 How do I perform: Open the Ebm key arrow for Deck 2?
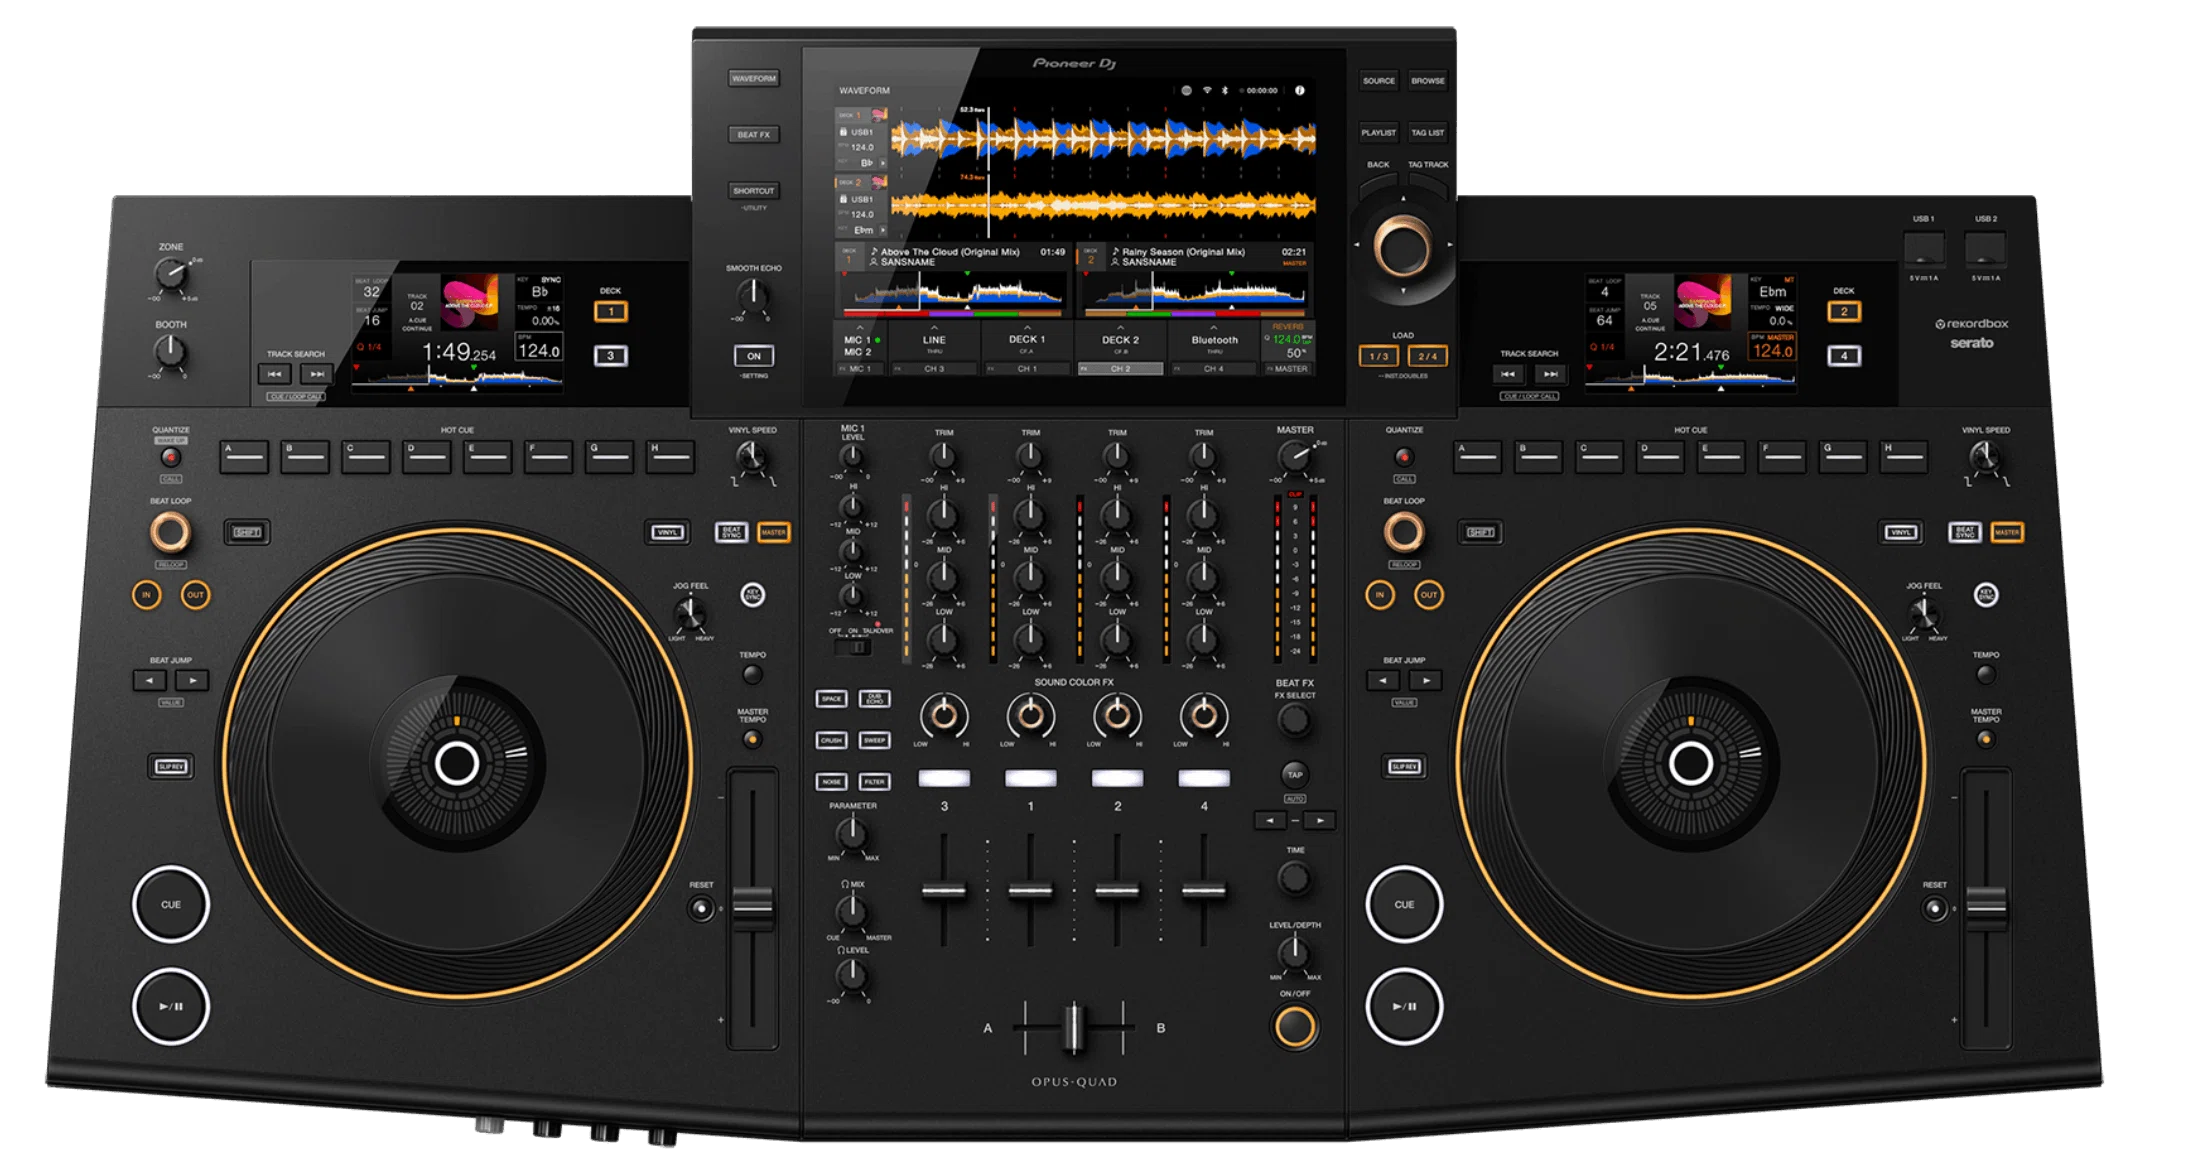[881, 230]
